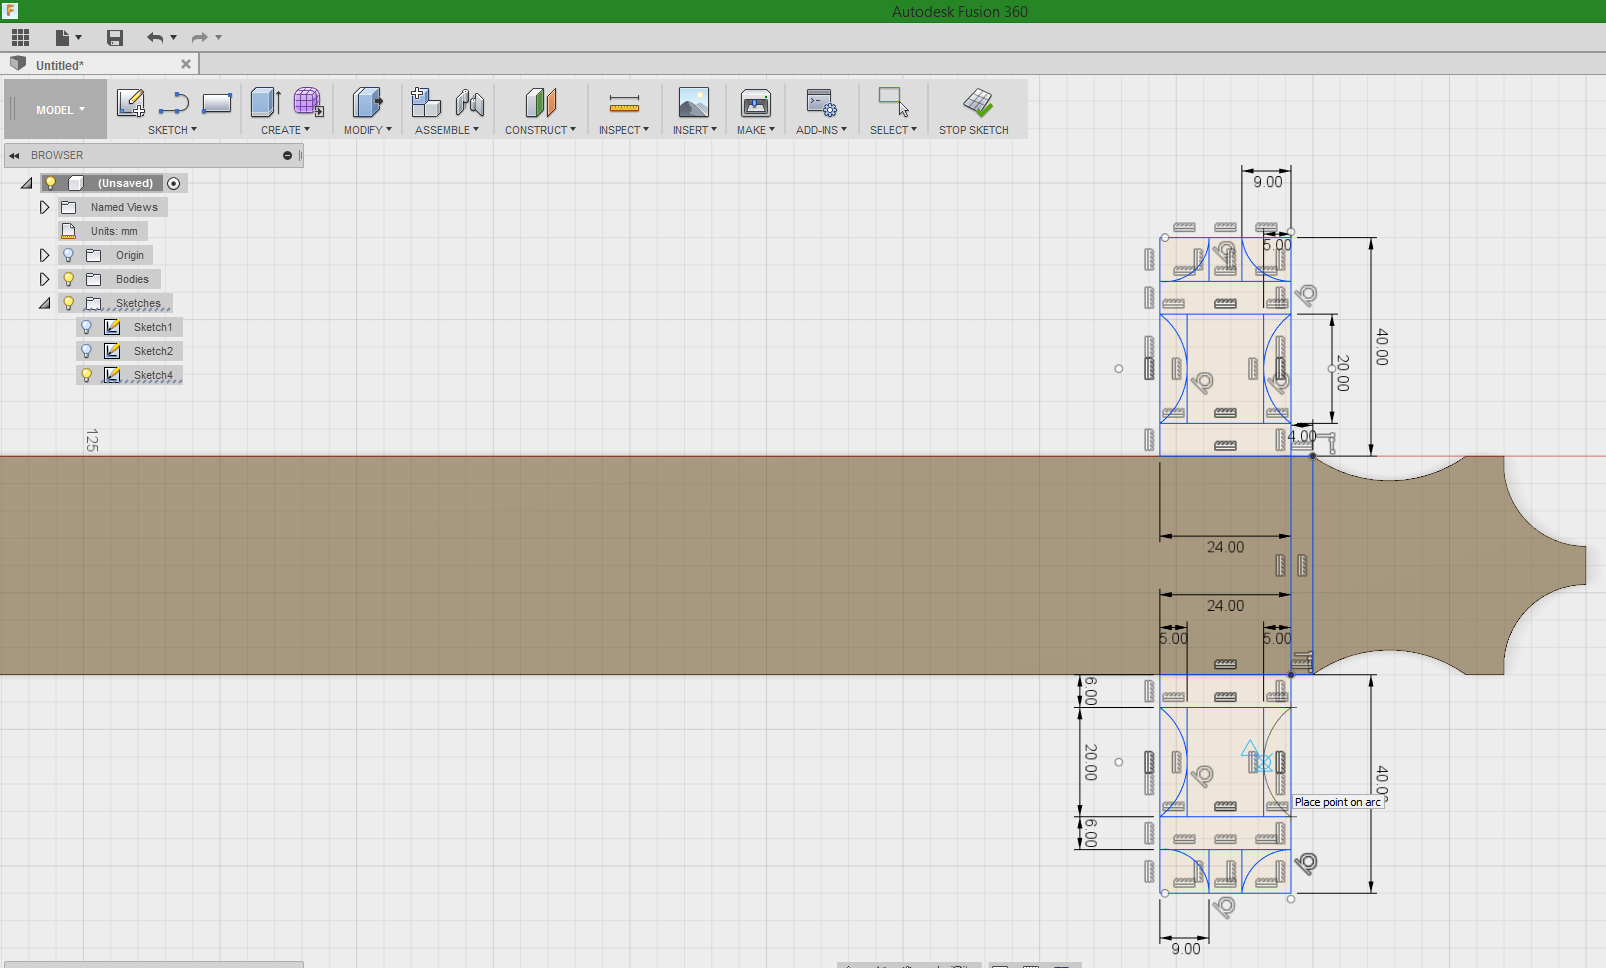Viewport: 1606px width, 968px height.
Task: Select the Press Pull modify icon
Action: pos(367,102)
